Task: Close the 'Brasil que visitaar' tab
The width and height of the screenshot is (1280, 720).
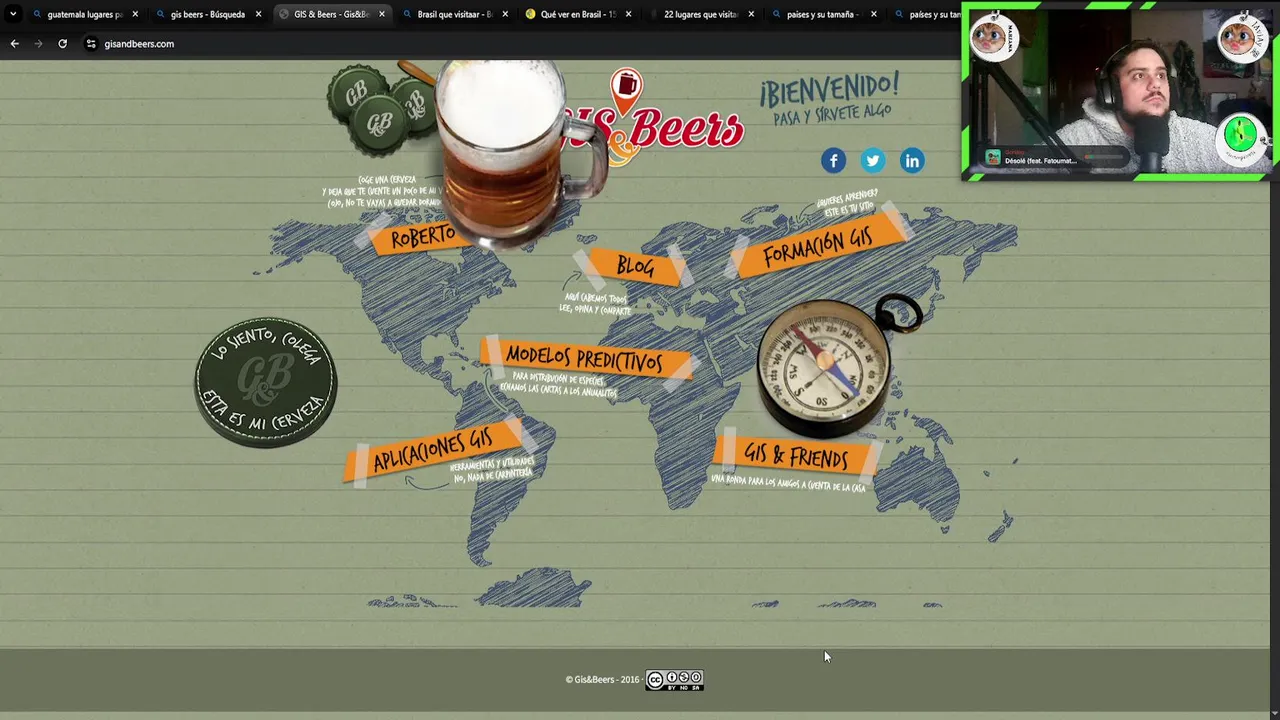Action: click(x=505, y=14)
